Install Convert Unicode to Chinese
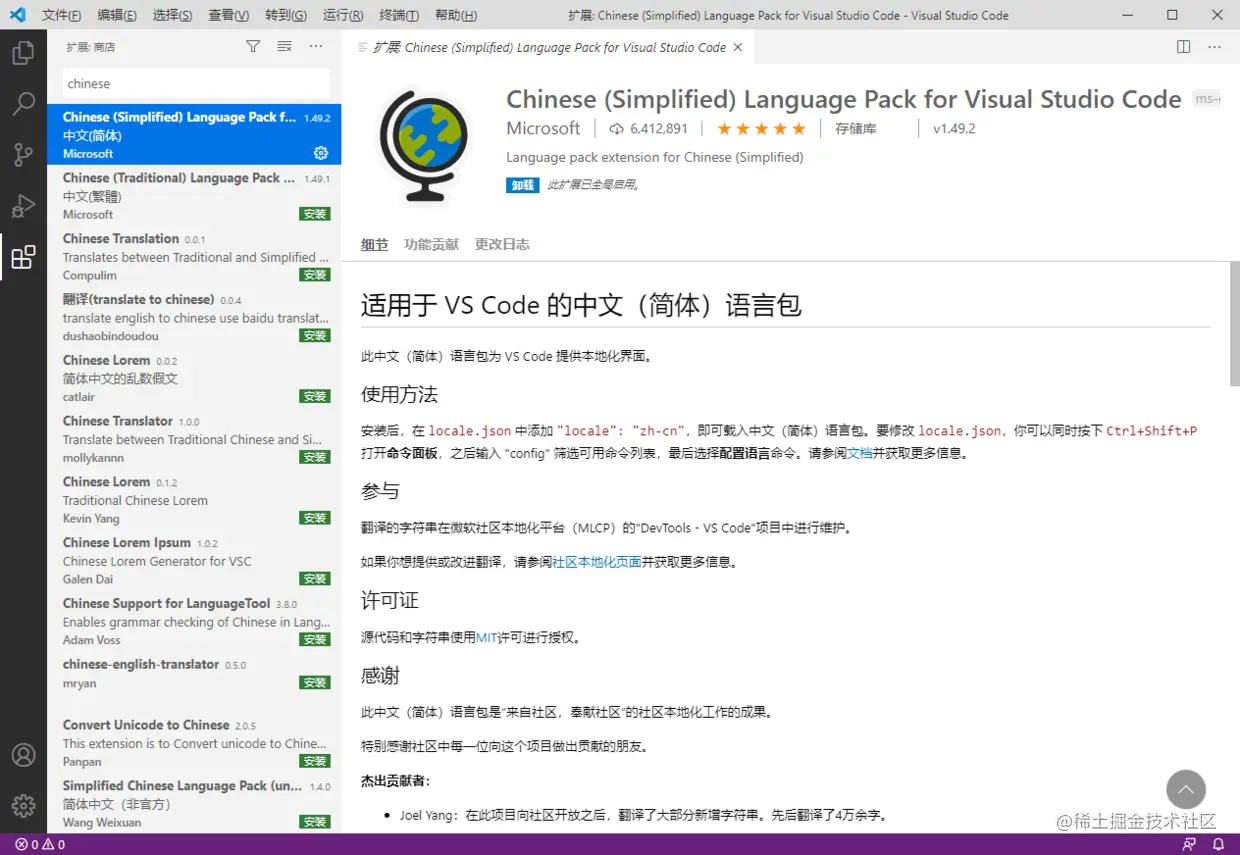 (315, 762)
